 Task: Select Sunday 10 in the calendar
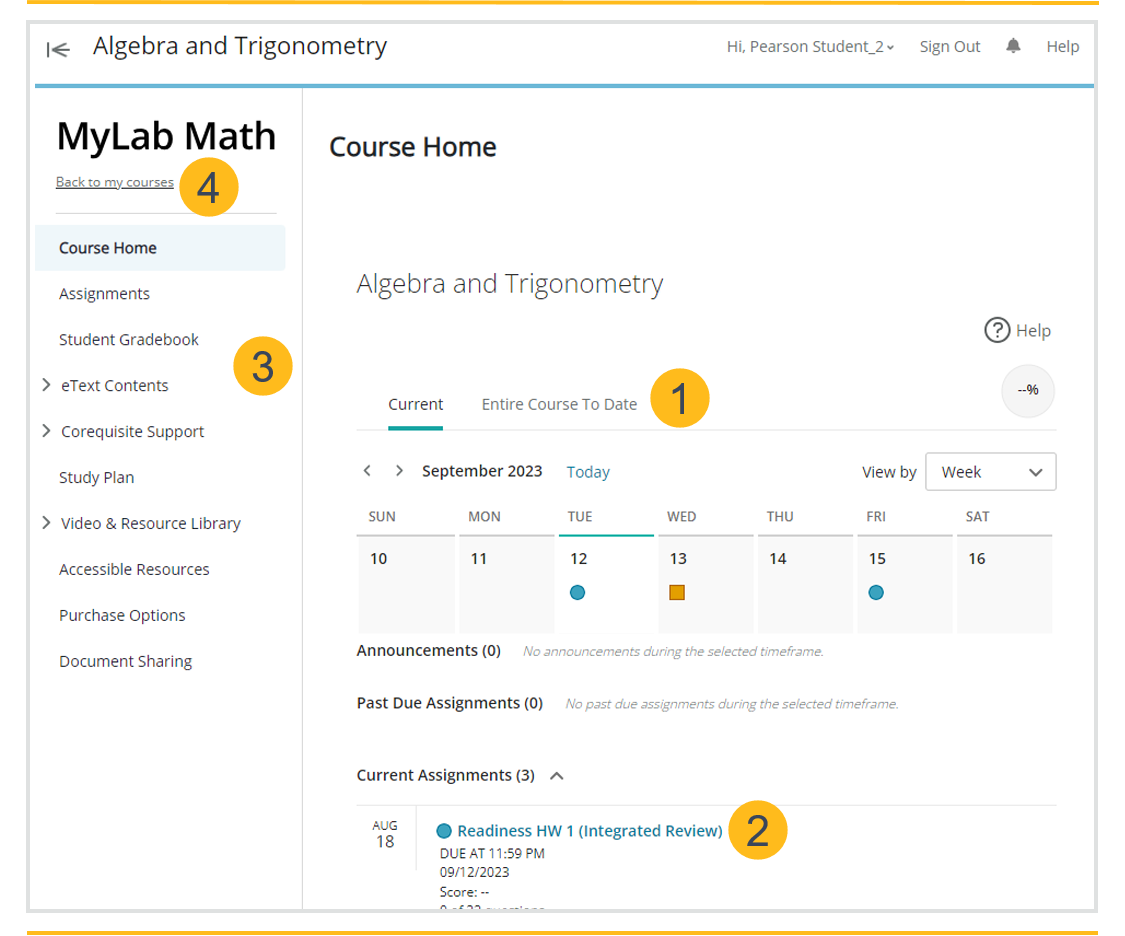point(406,586)
